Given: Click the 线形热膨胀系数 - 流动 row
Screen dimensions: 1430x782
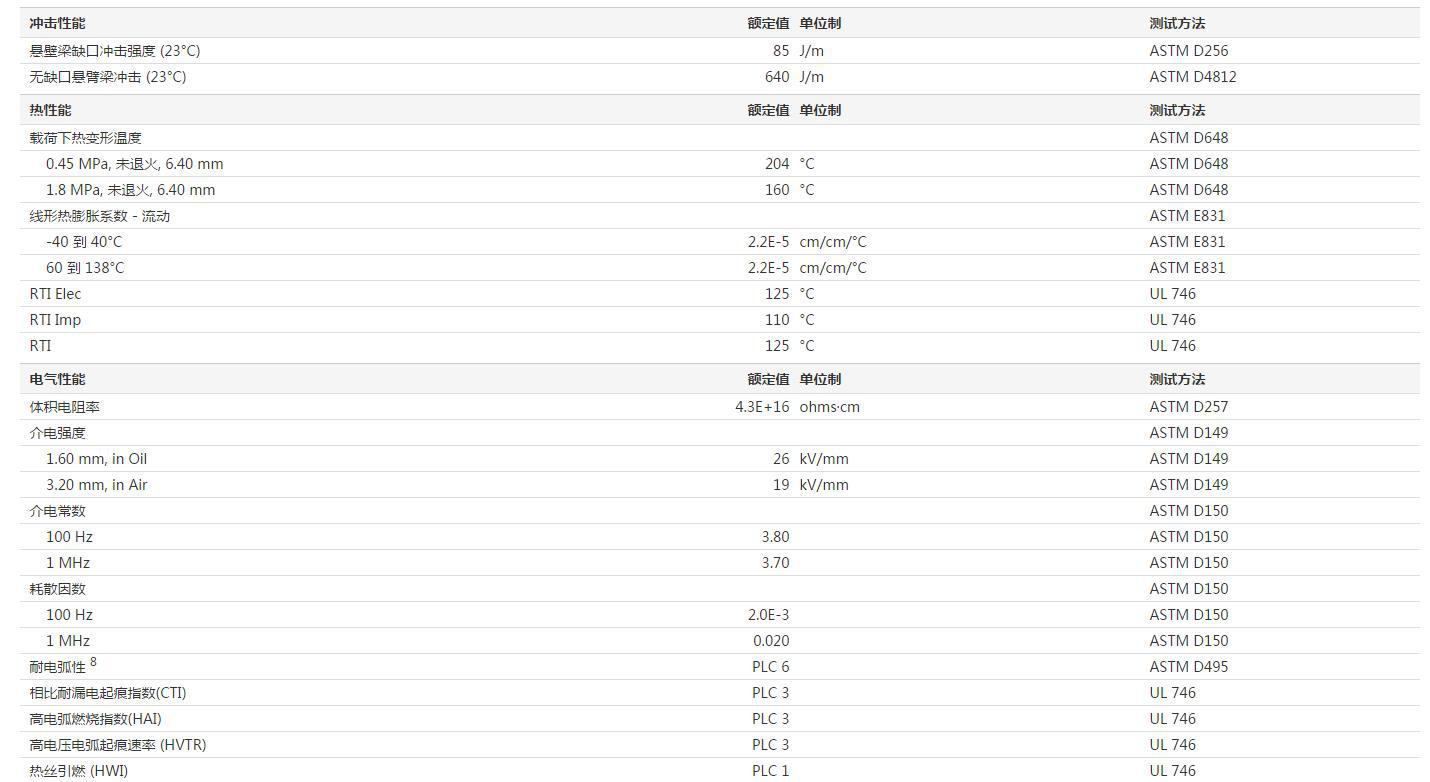Looking at the screenshot, I should tap(720, 216).
